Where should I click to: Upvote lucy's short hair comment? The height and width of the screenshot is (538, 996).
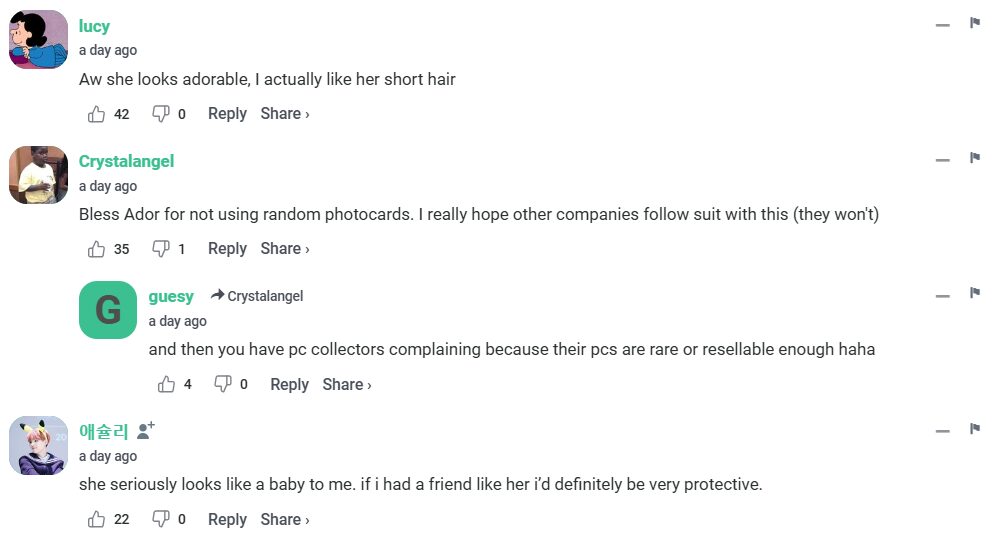click(97, 114)
